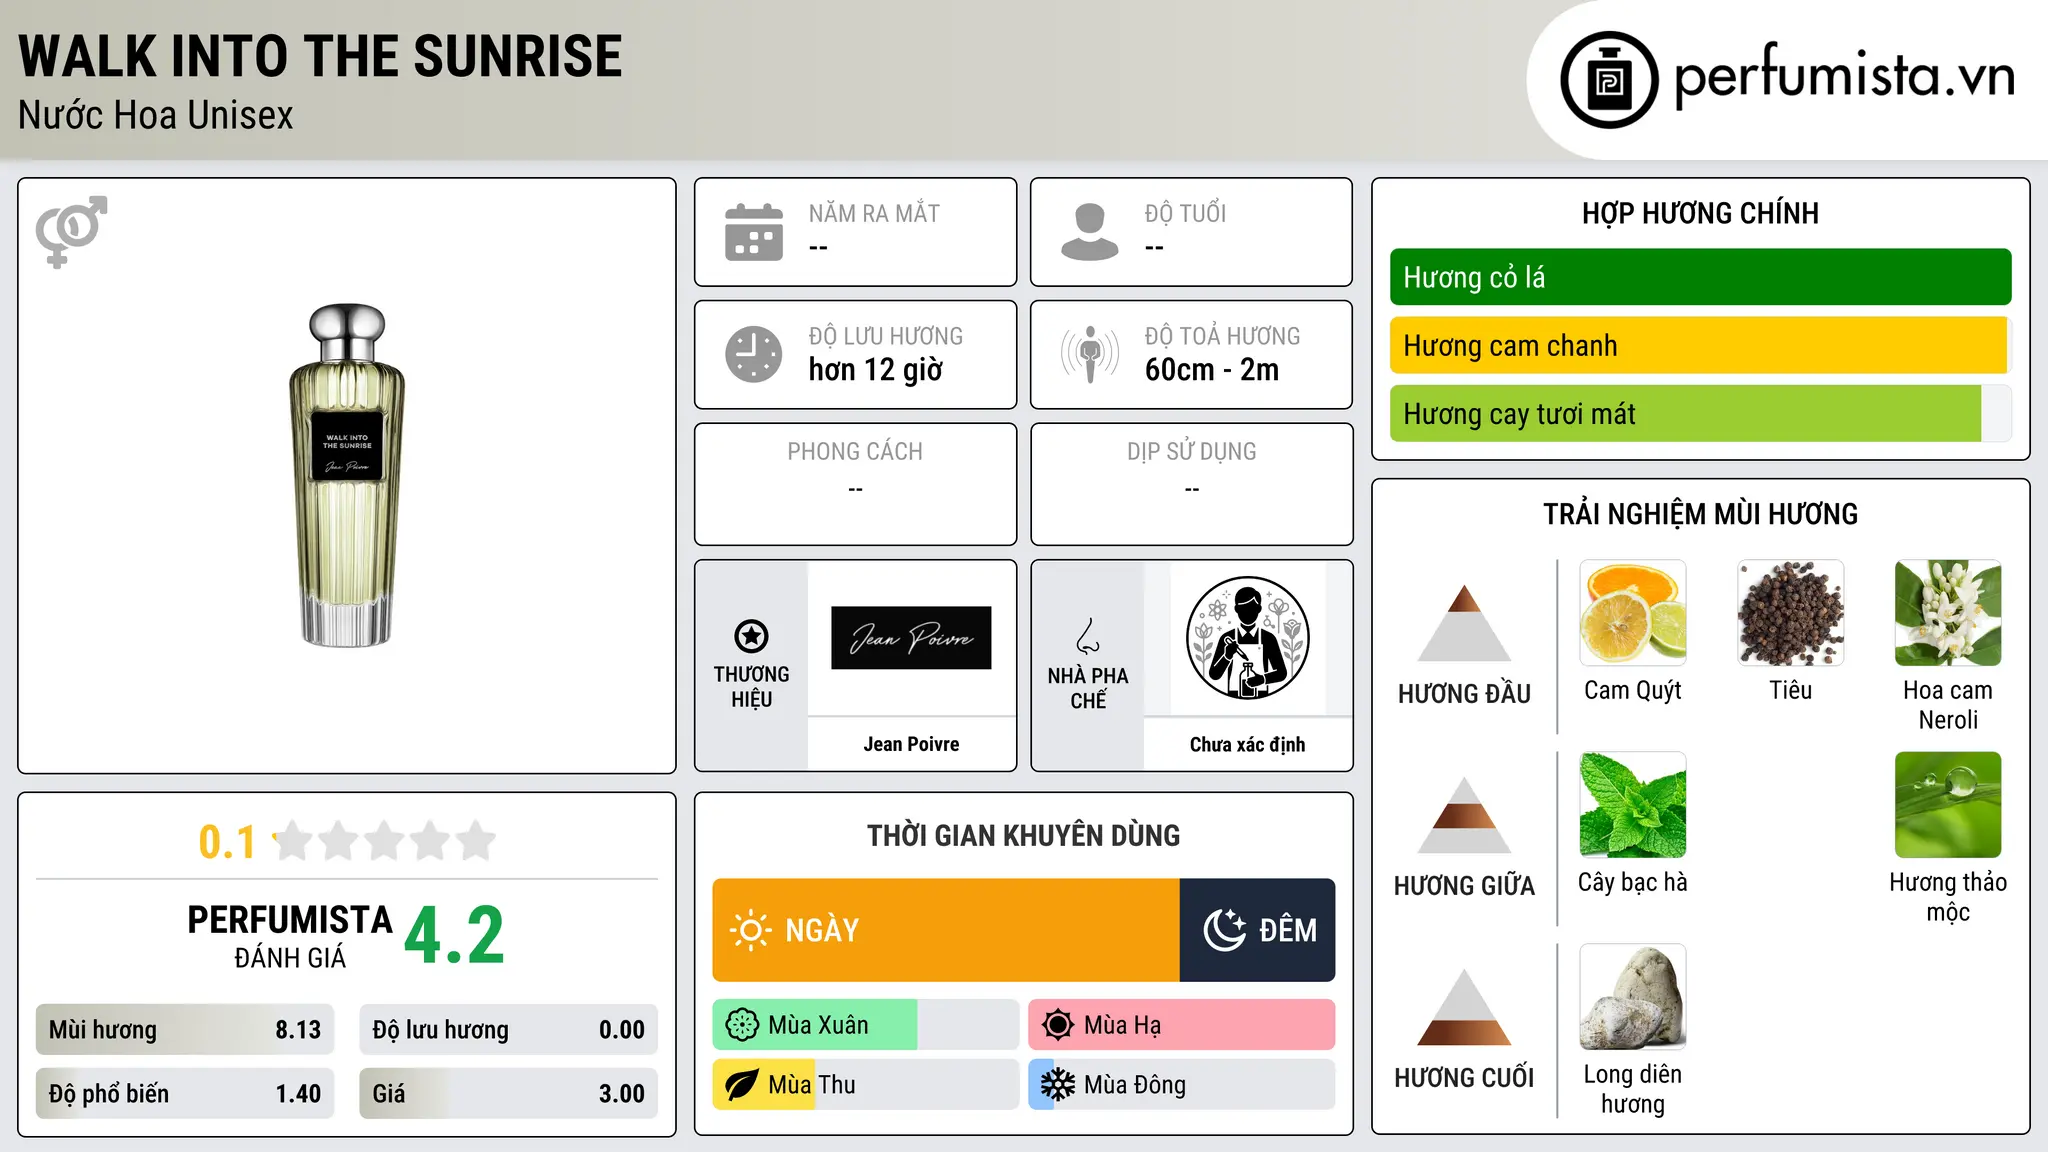Click the snowflake icon for Mùa Đông
Screen dimensions: 2048x1152
pyautogui.click(x=1058, y=1085)
